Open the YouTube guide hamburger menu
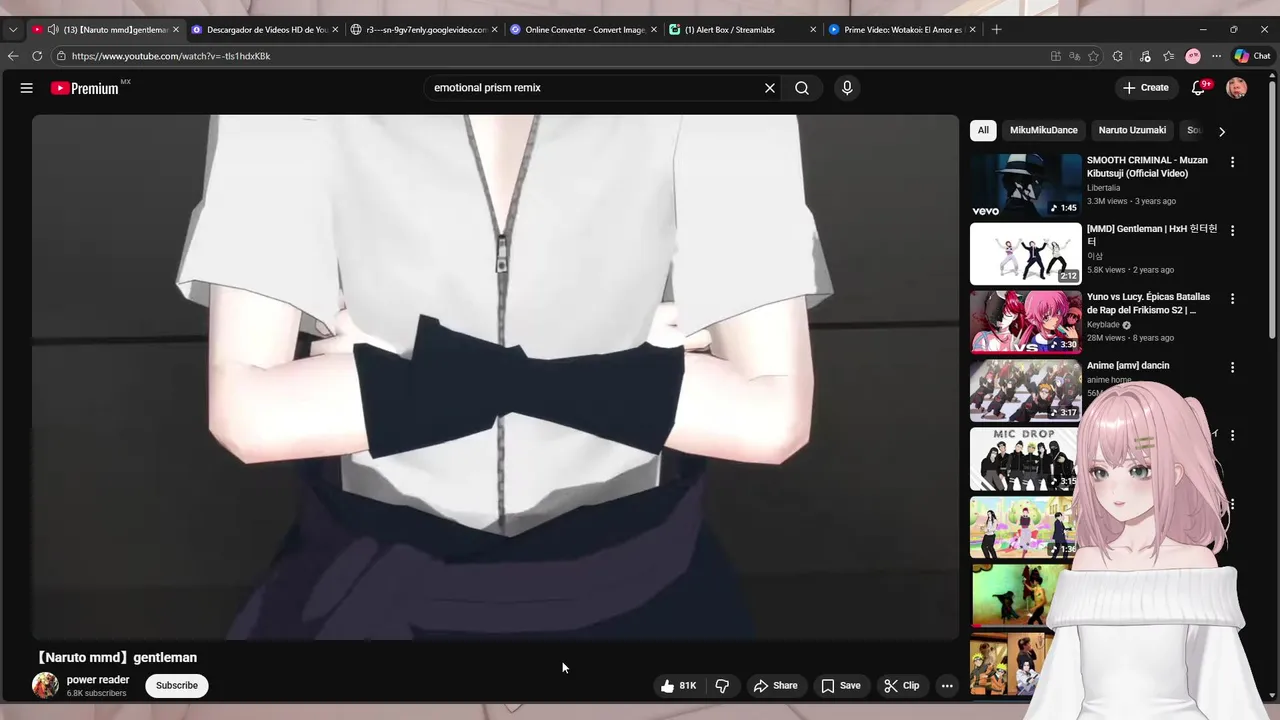Viewport: 1280px width, 720px height. click(x=27, y=88)
